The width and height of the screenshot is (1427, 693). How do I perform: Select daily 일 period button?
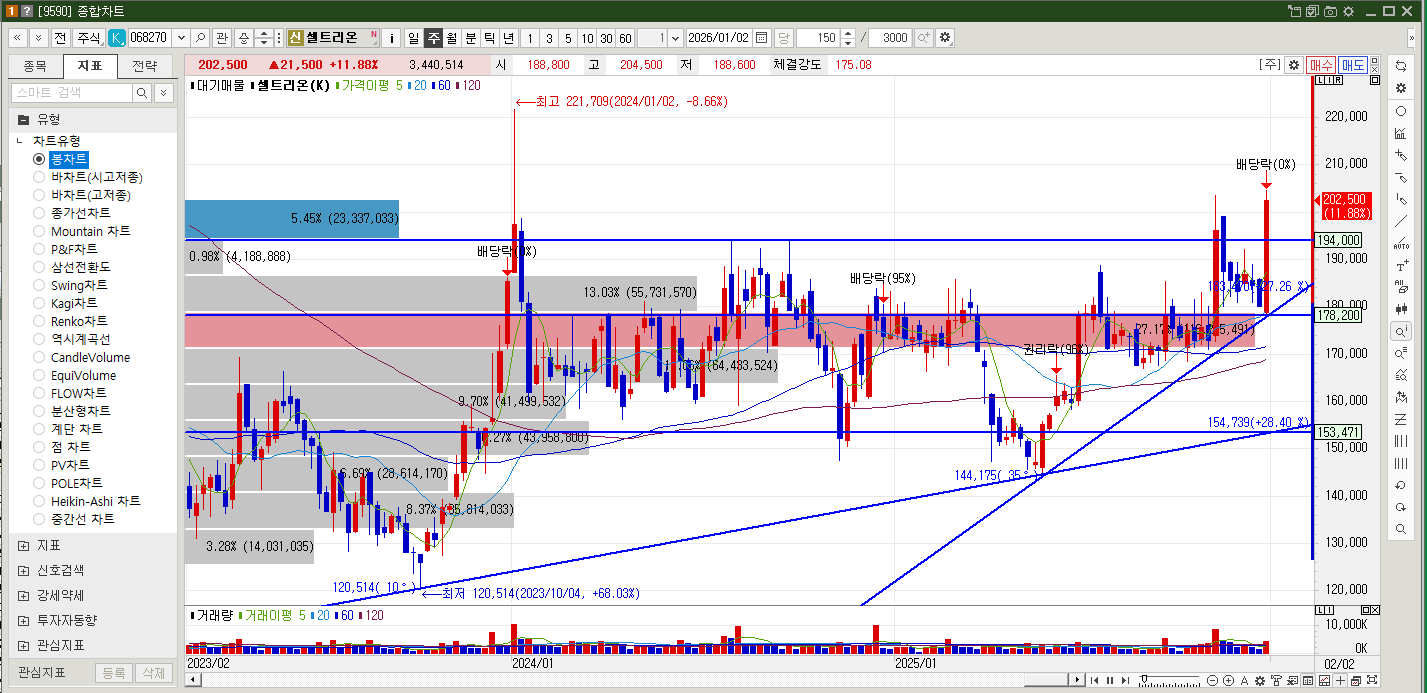413,37
